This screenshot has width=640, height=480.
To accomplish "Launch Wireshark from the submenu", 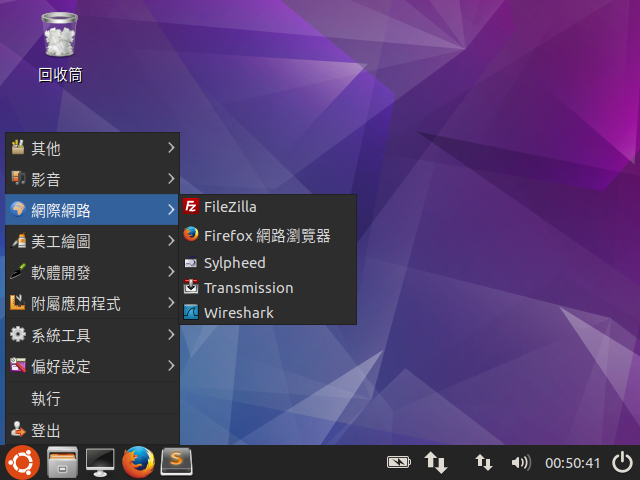I will tap(268, 313).
